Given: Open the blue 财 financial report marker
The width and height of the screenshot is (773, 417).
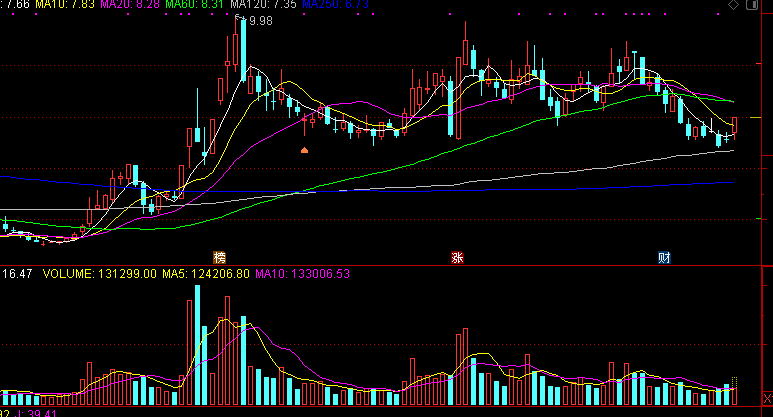Looking at the screenshot, I should coord(664,257).
